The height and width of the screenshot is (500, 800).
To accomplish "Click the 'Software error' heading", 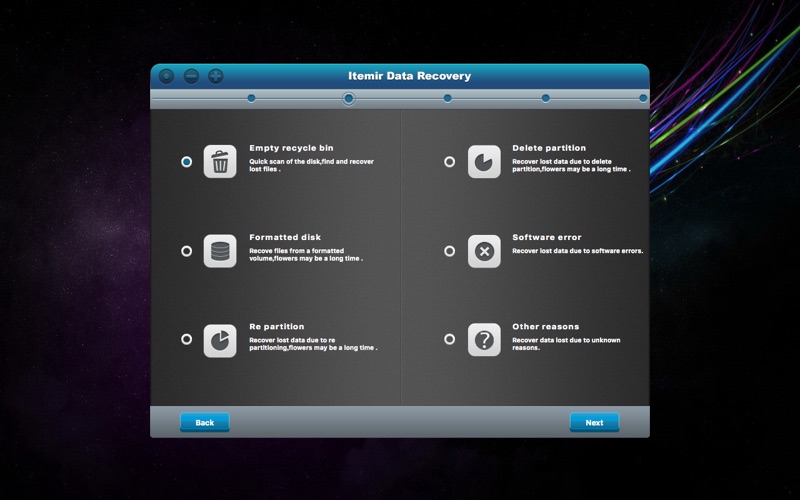I will (x=547, y=237).
